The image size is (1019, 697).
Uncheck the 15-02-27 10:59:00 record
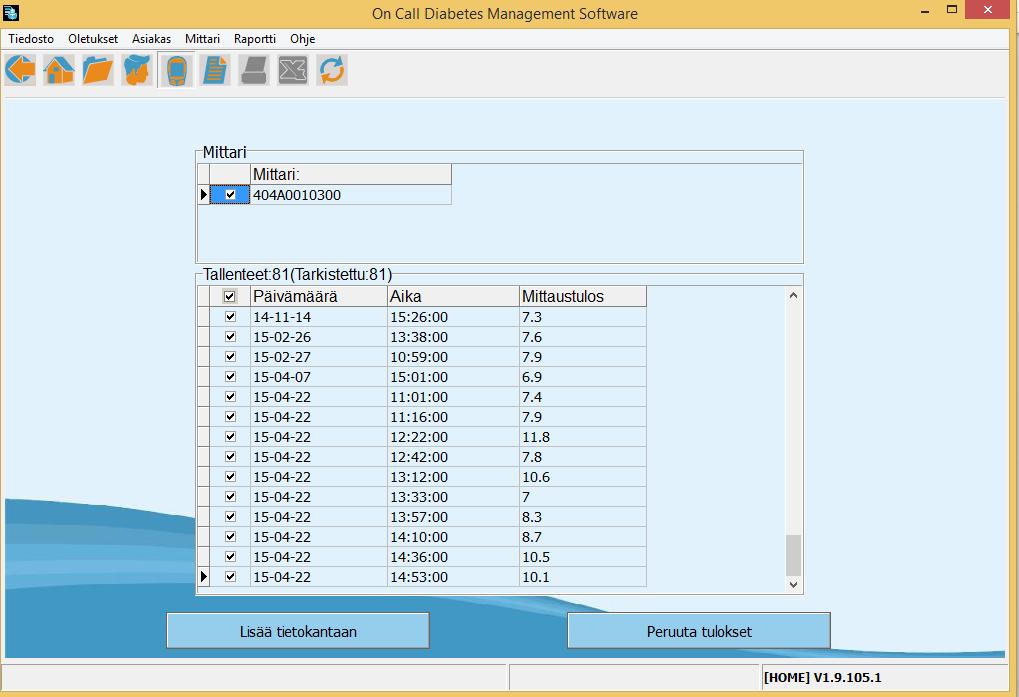(x=230, y=357)
